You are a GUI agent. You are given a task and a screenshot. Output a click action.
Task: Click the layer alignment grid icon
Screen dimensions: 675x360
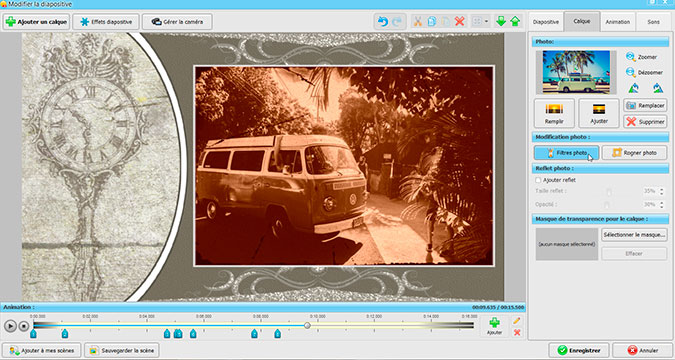click(477, 22)
